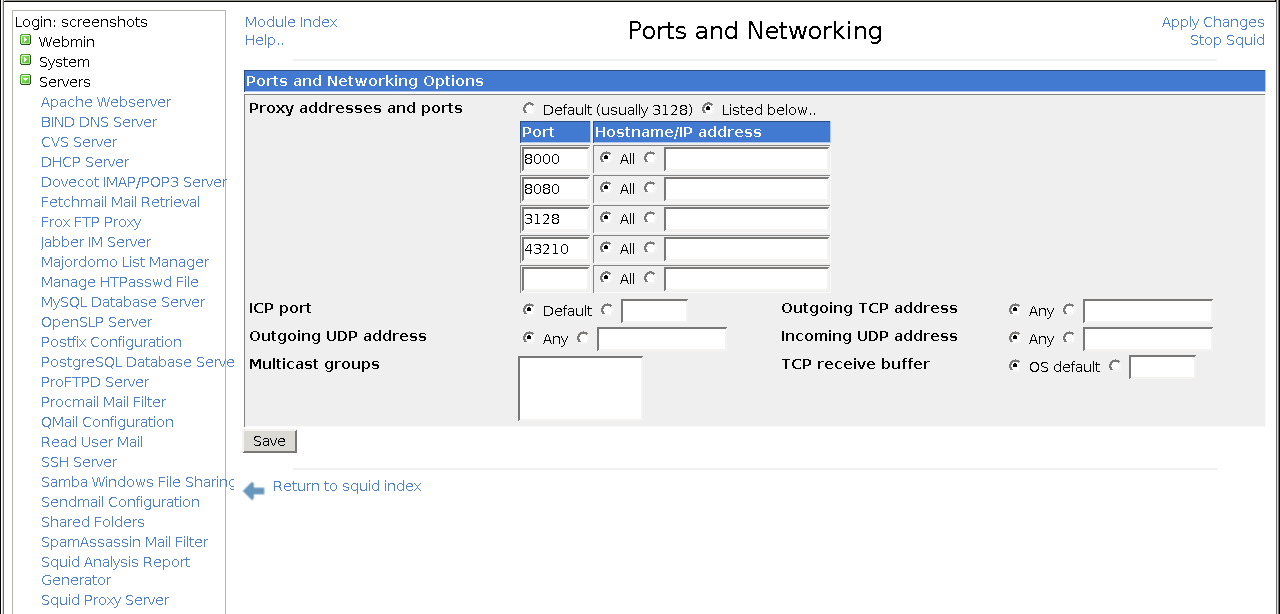Open Shared Folders module
The image size is (1280, 614).
[x=93, y=522]
